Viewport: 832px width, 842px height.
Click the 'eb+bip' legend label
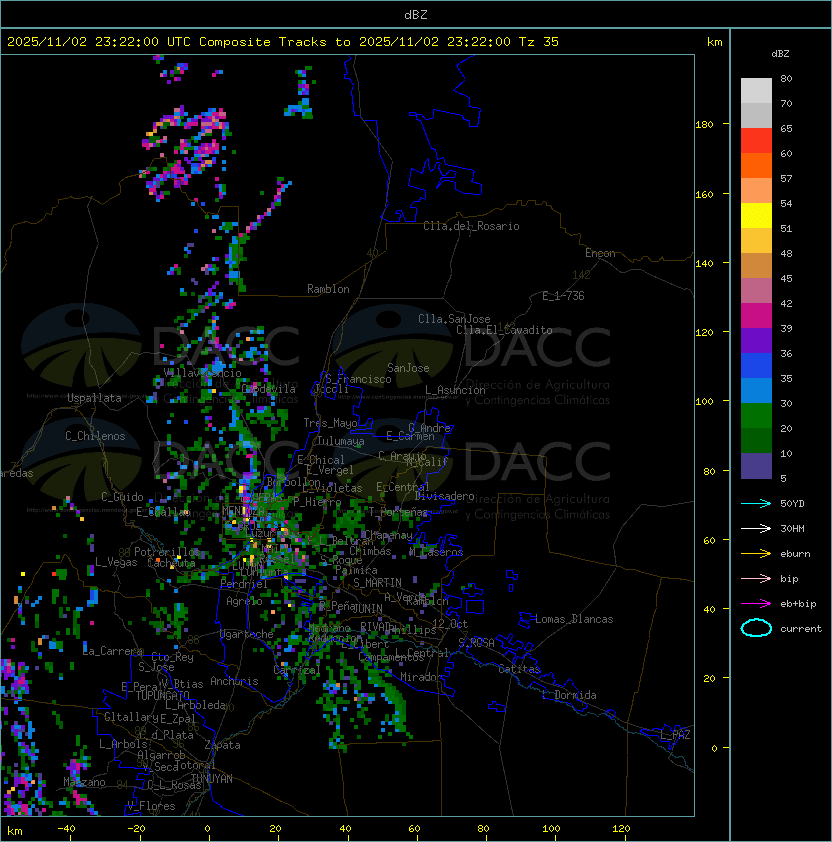(x=798, y=604)
